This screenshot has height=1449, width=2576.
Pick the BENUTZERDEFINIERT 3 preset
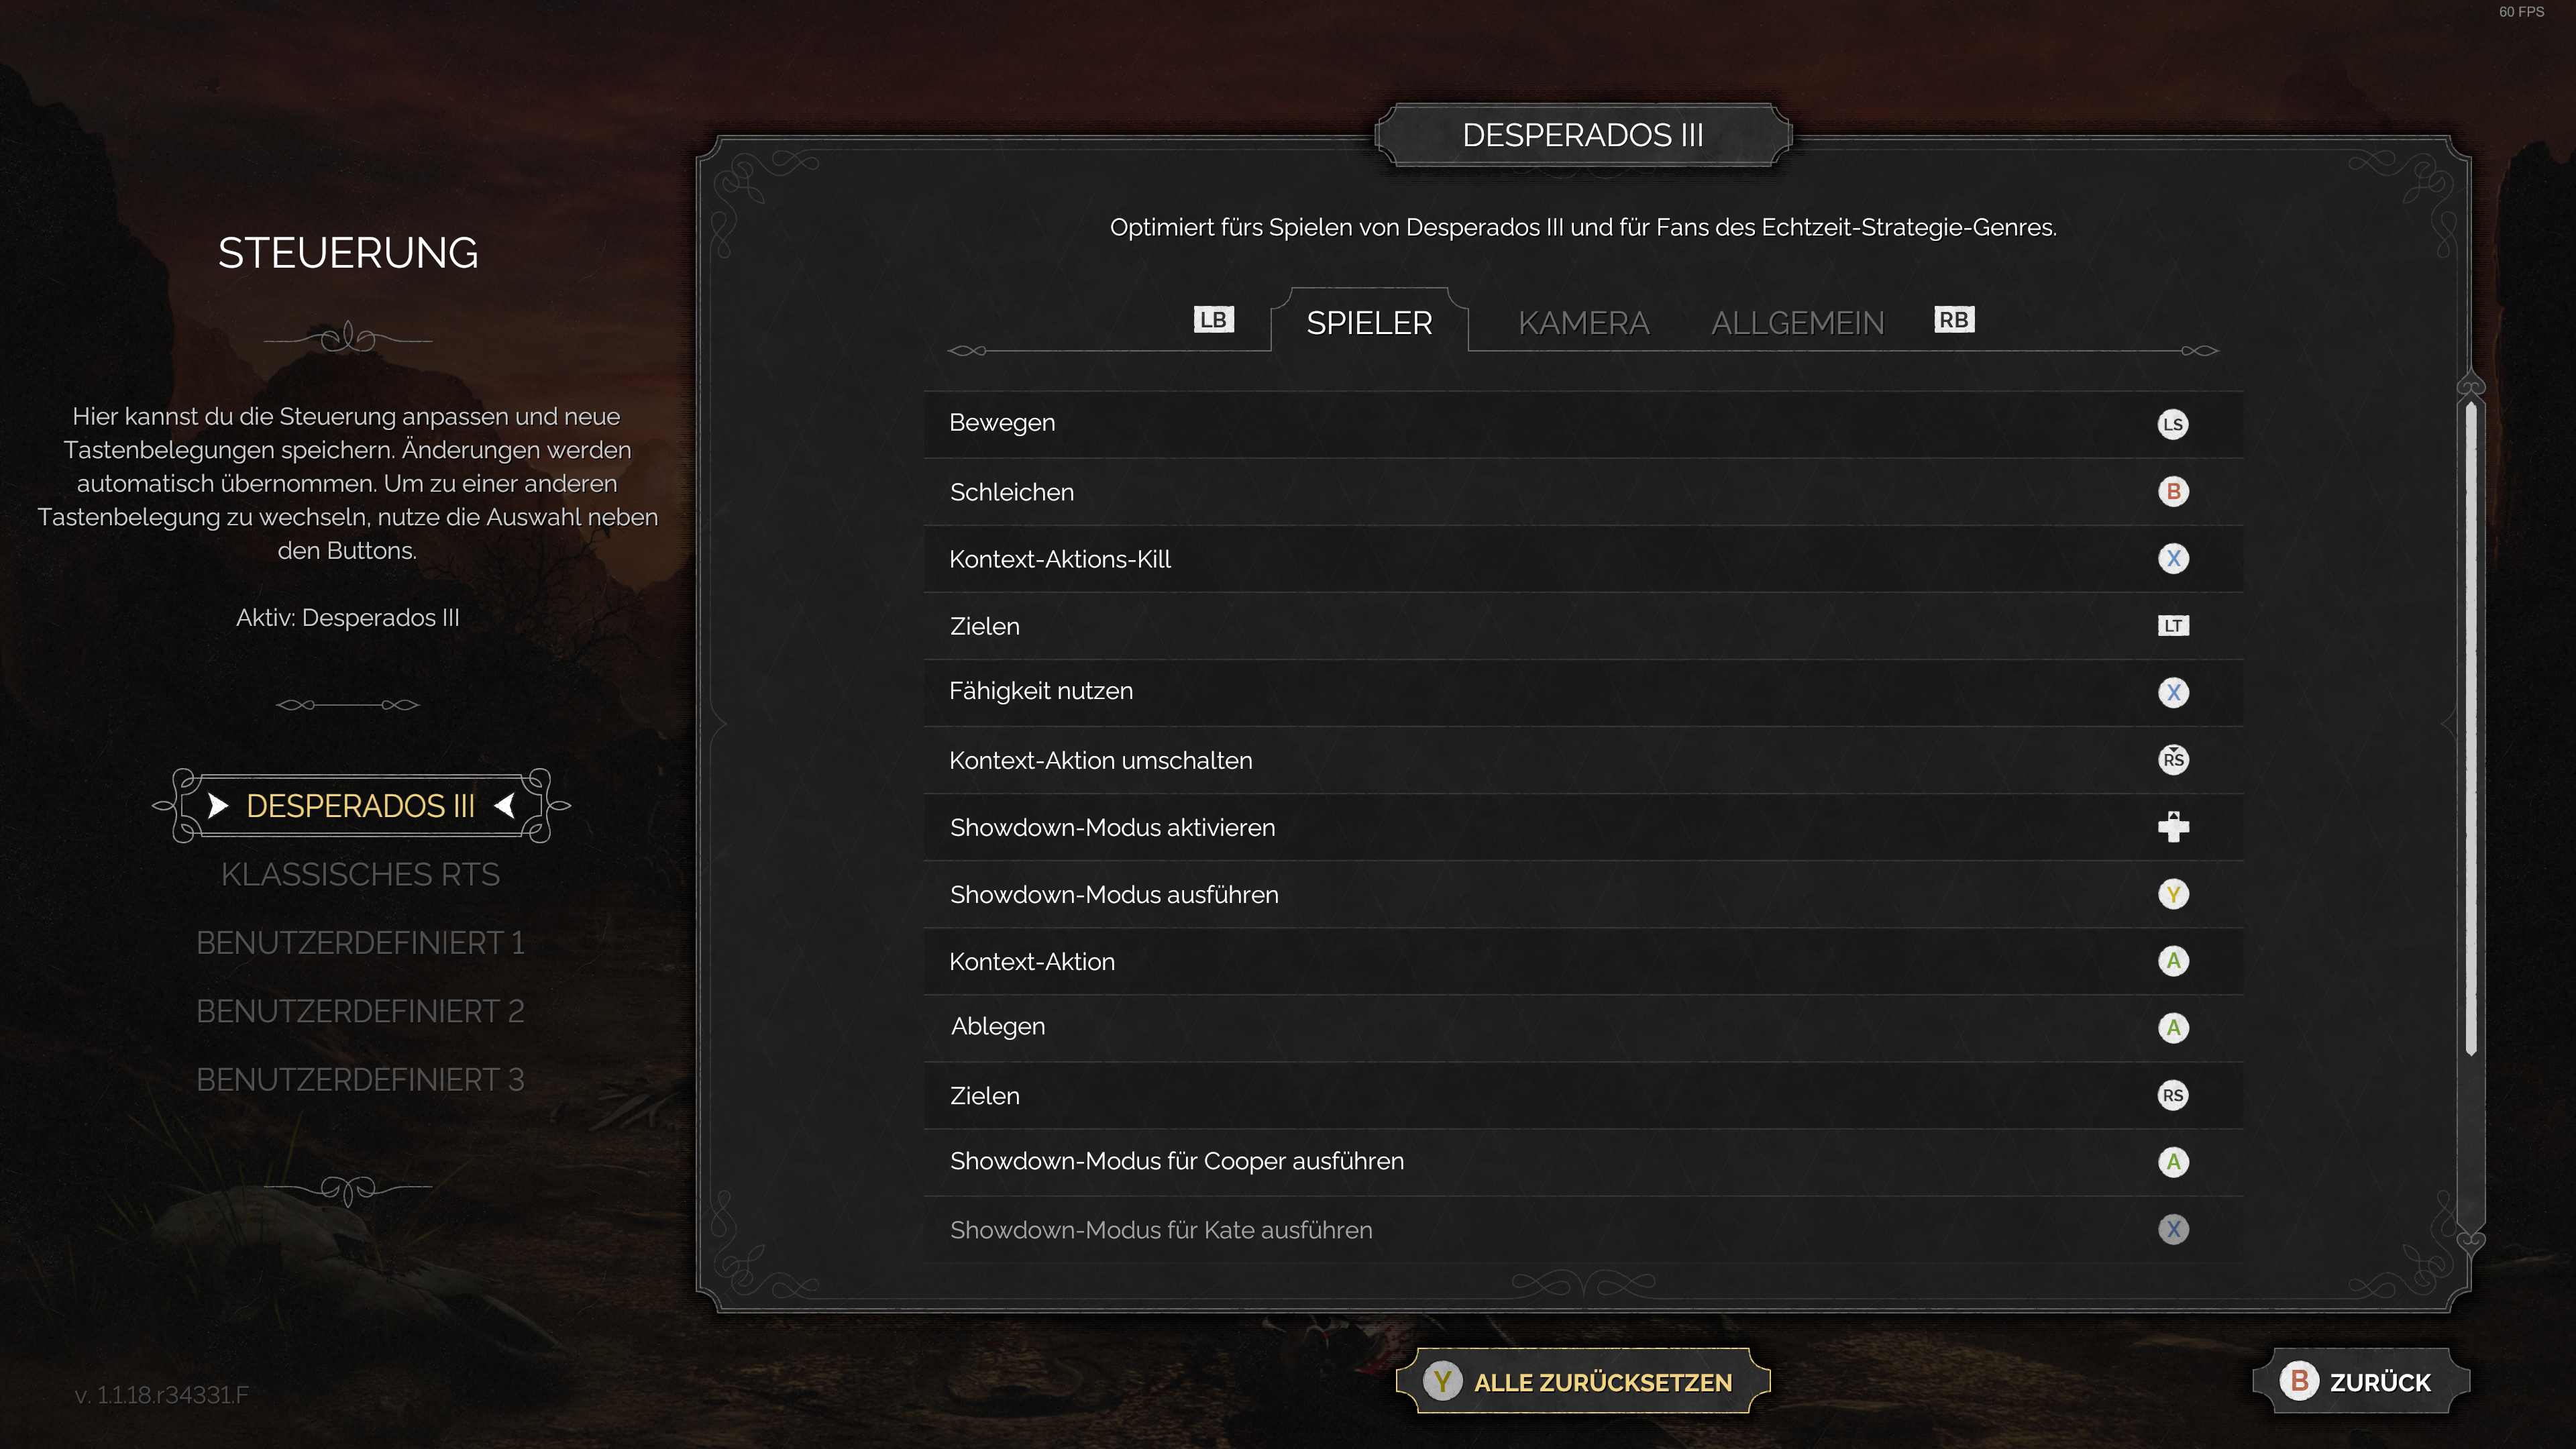(x=360, y=1080)
